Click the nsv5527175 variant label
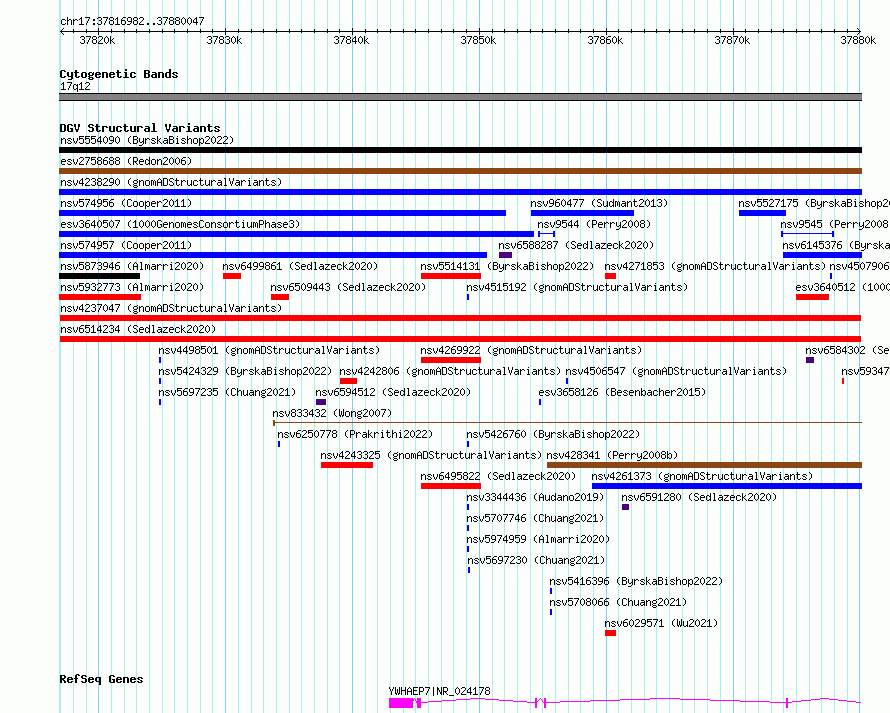Viewport: 890px width, 713px height. click(x=814, y=203)
